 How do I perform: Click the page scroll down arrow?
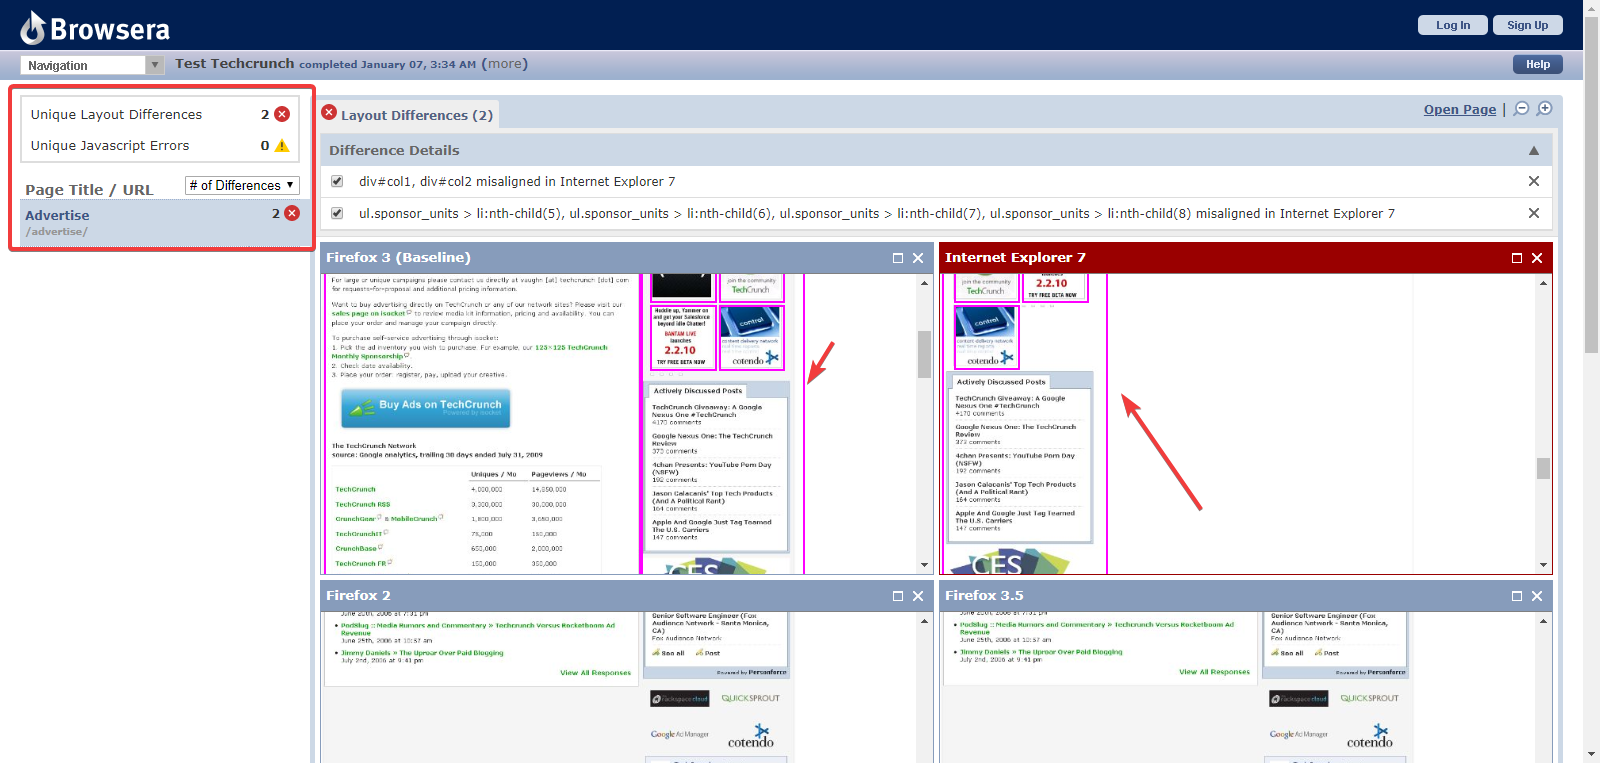click(1592, 755)
